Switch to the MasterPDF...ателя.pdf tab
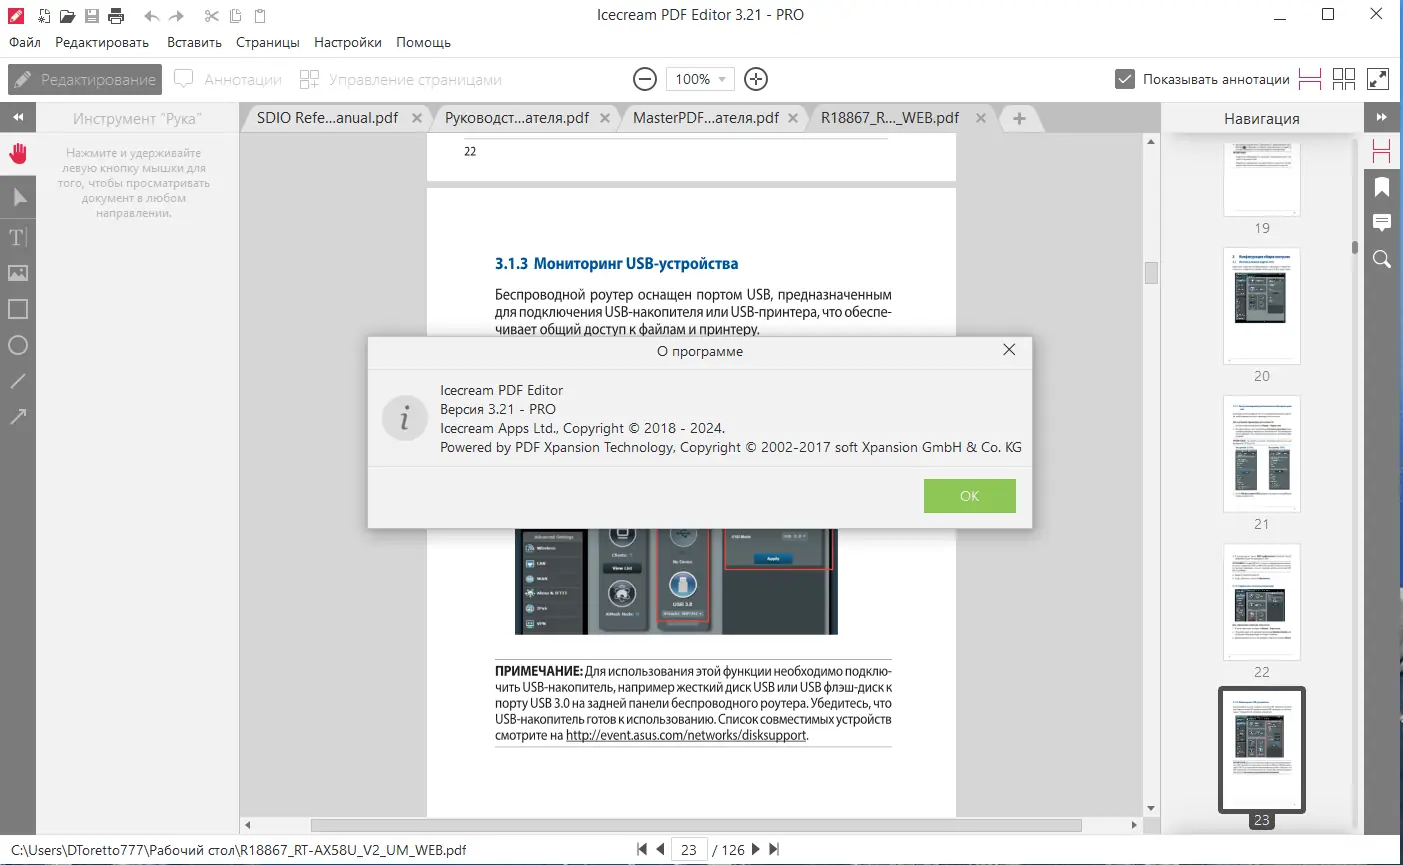 click(705, 118)
